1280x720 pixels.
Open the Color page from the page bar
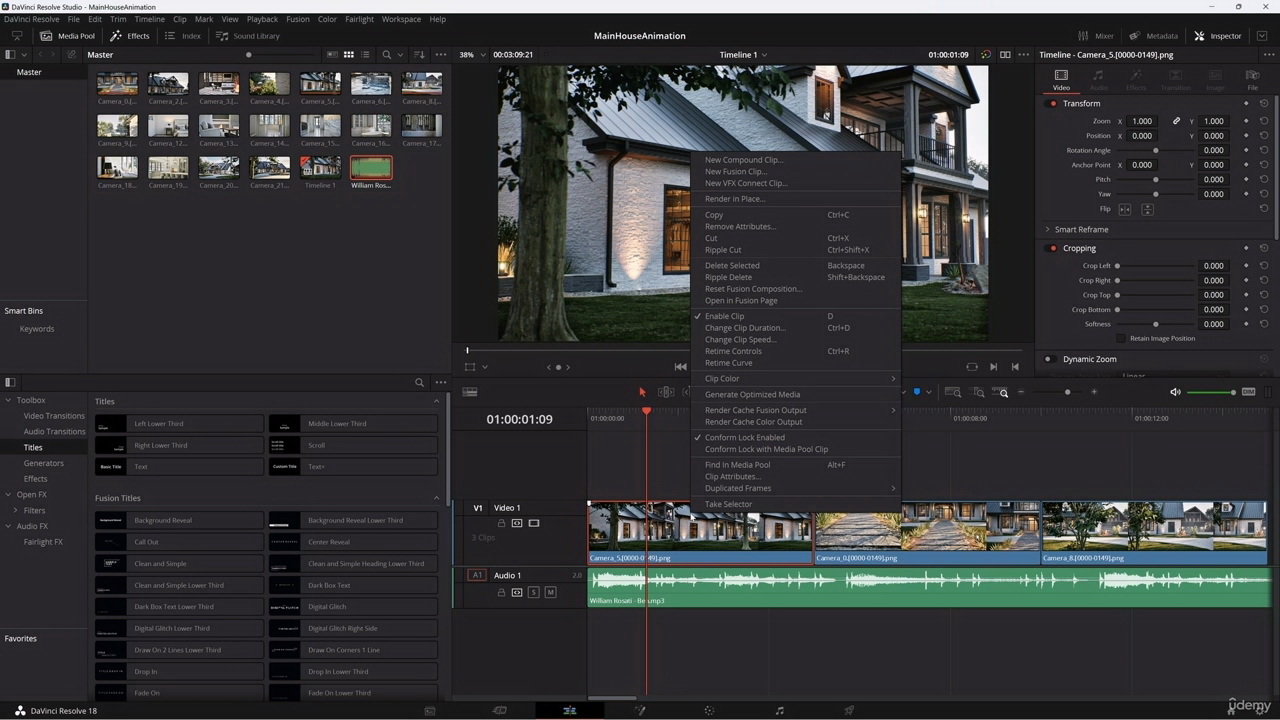click(x=709, y=710)
